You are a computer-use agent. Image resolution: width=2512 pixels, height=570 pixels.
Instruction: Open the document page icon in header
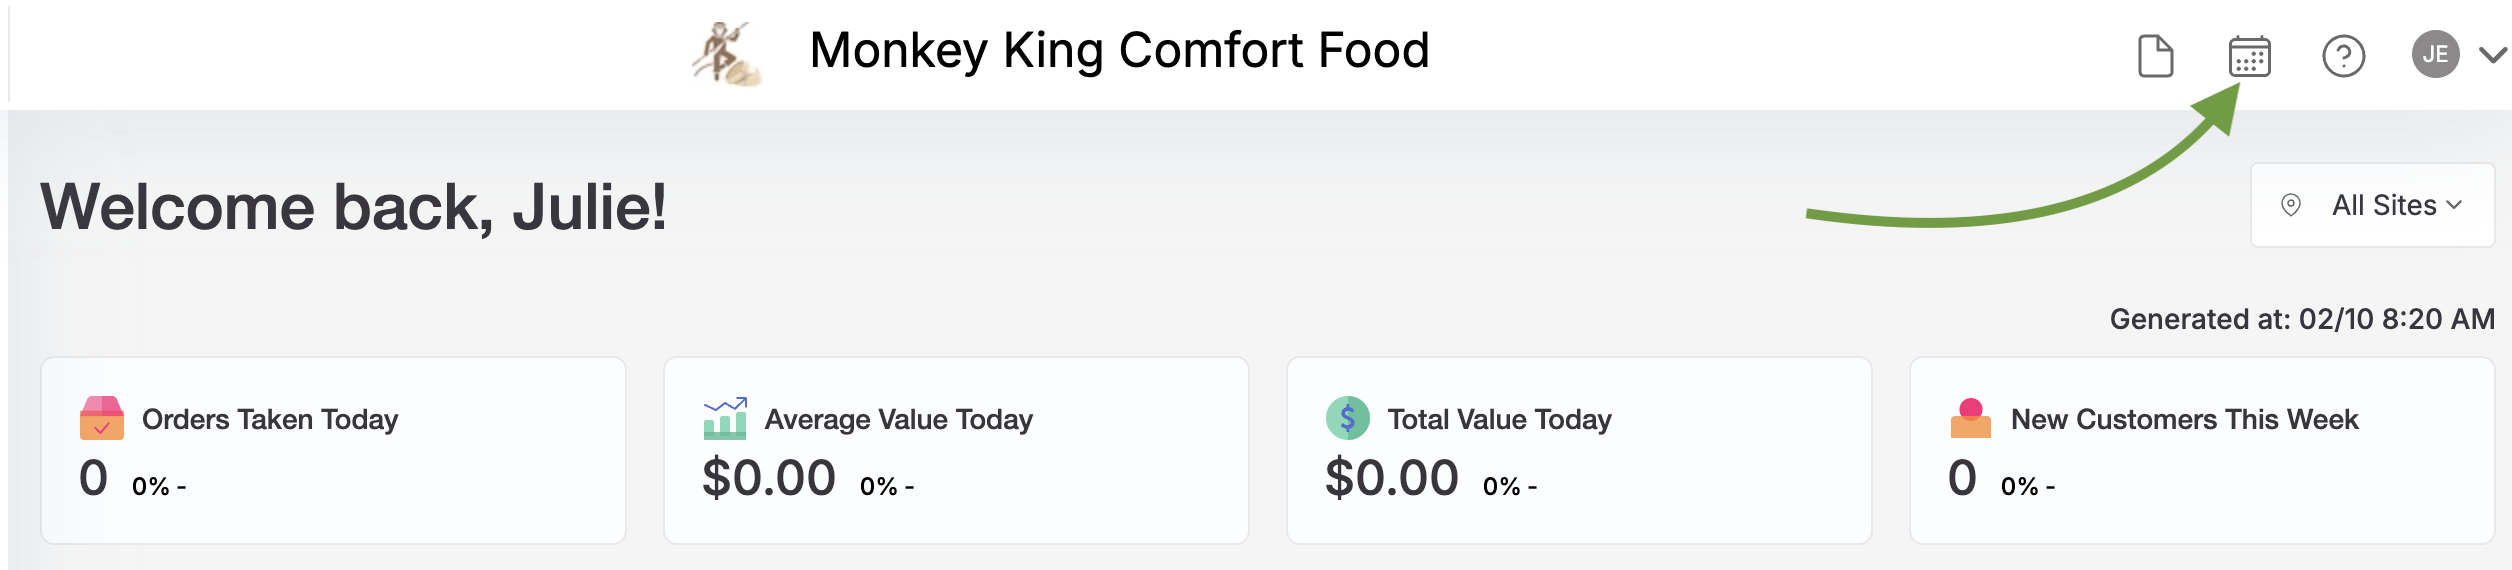(x=2155, y=55)
